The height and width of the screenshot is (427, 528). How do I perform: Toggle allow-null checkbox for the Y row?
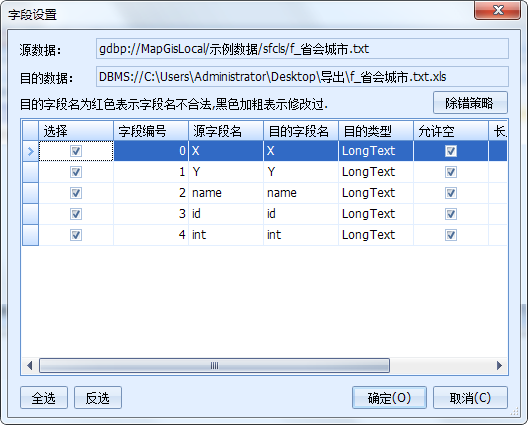point(451,172)
